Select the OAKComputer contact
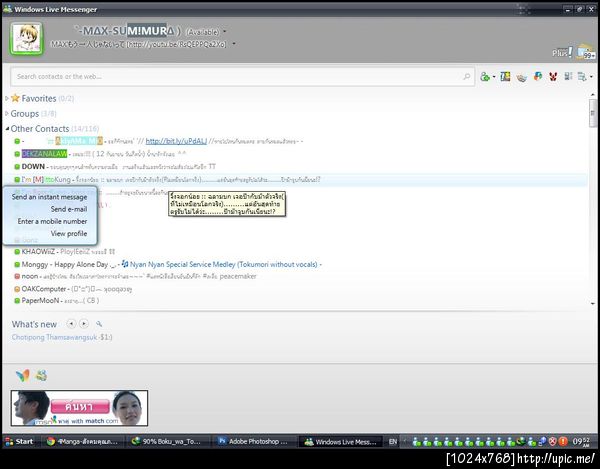The width and height of the screenshot is (600, 469). (44, 289)
